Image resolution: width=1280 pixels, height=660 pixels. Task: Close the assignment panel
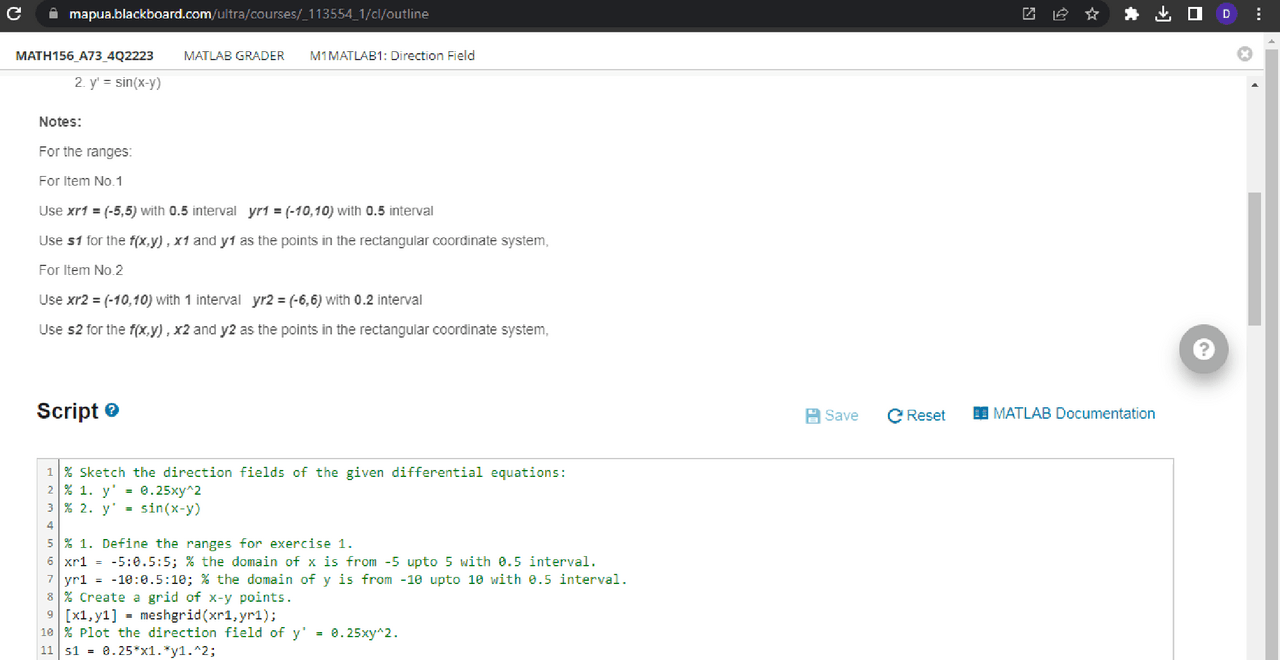[1244, 54]
